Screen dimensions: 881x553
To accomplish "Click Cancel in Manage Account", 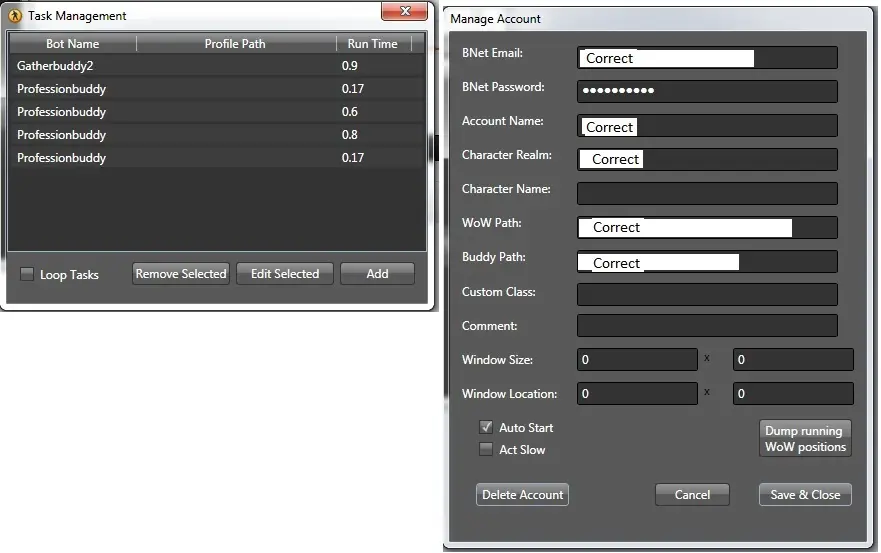I will click(692, 494).
